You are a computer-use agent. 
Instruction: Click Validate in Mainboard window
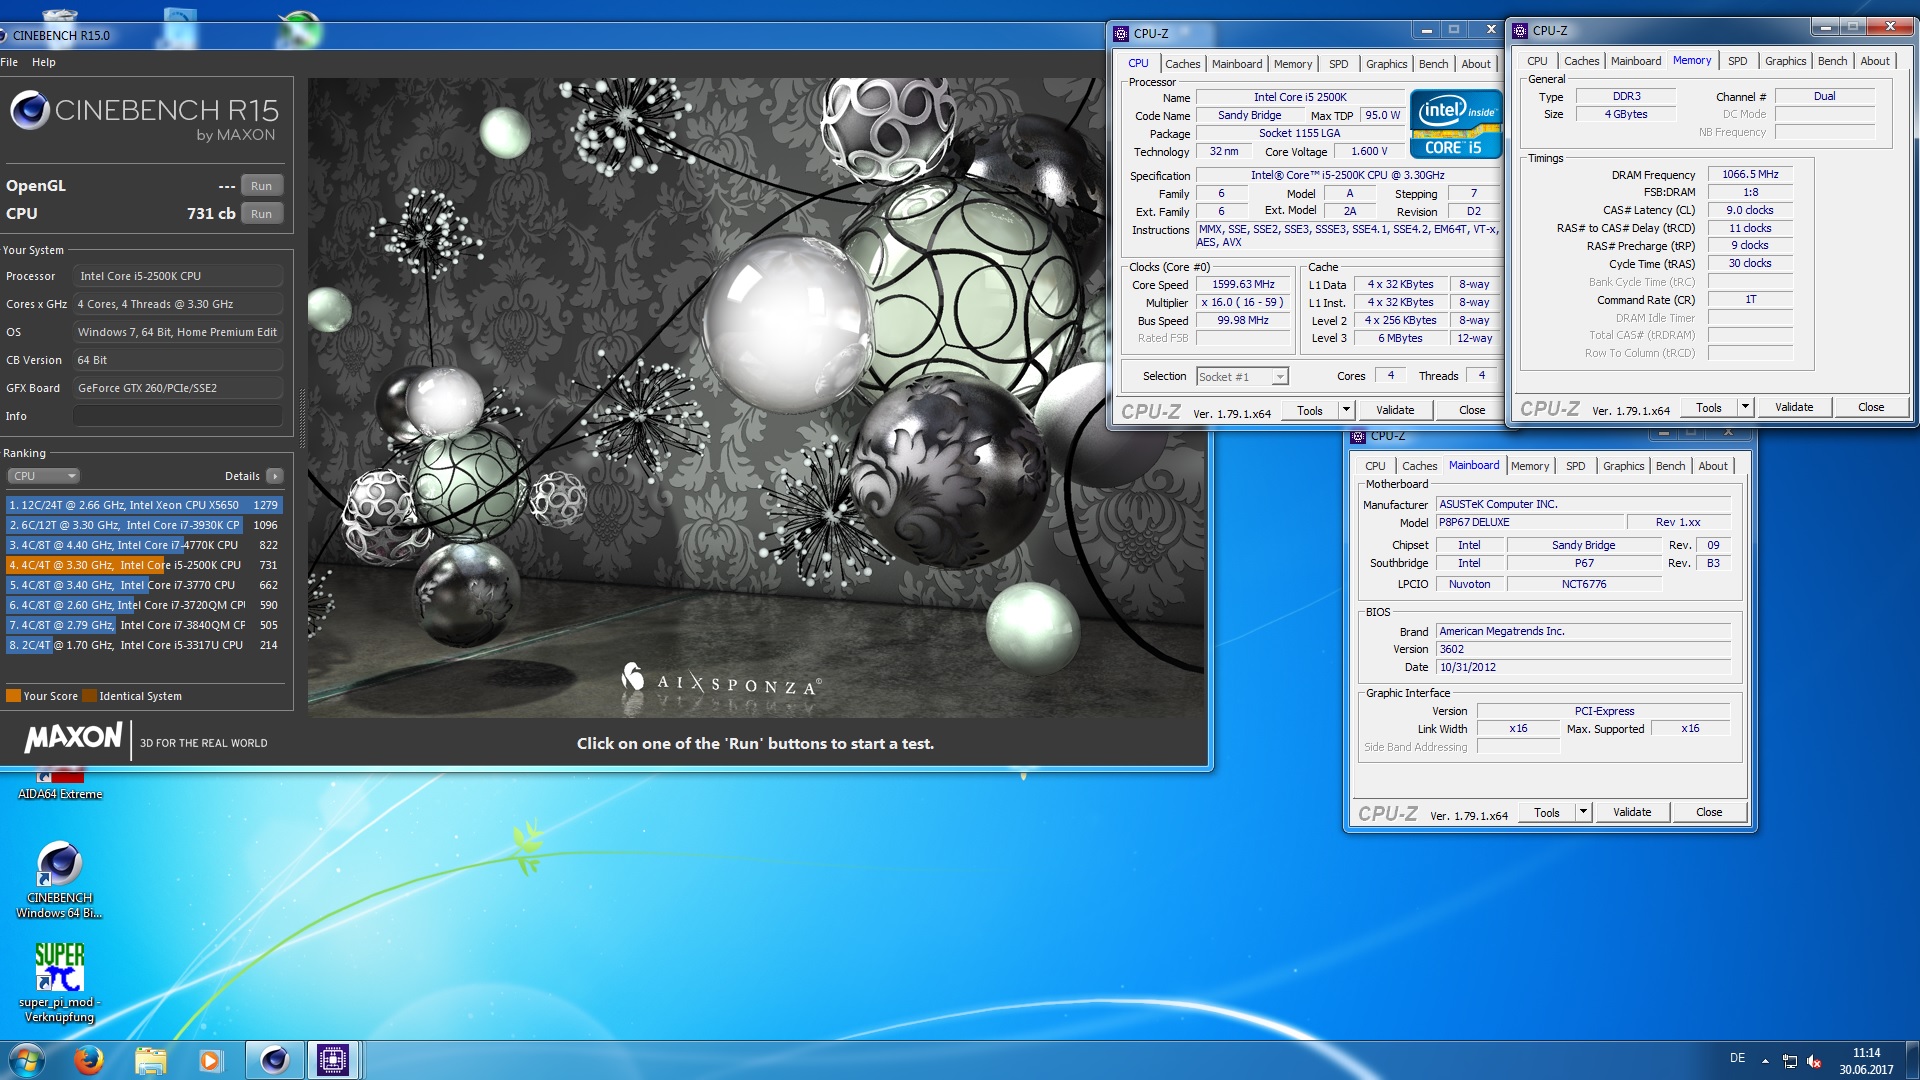(1632, 812)
